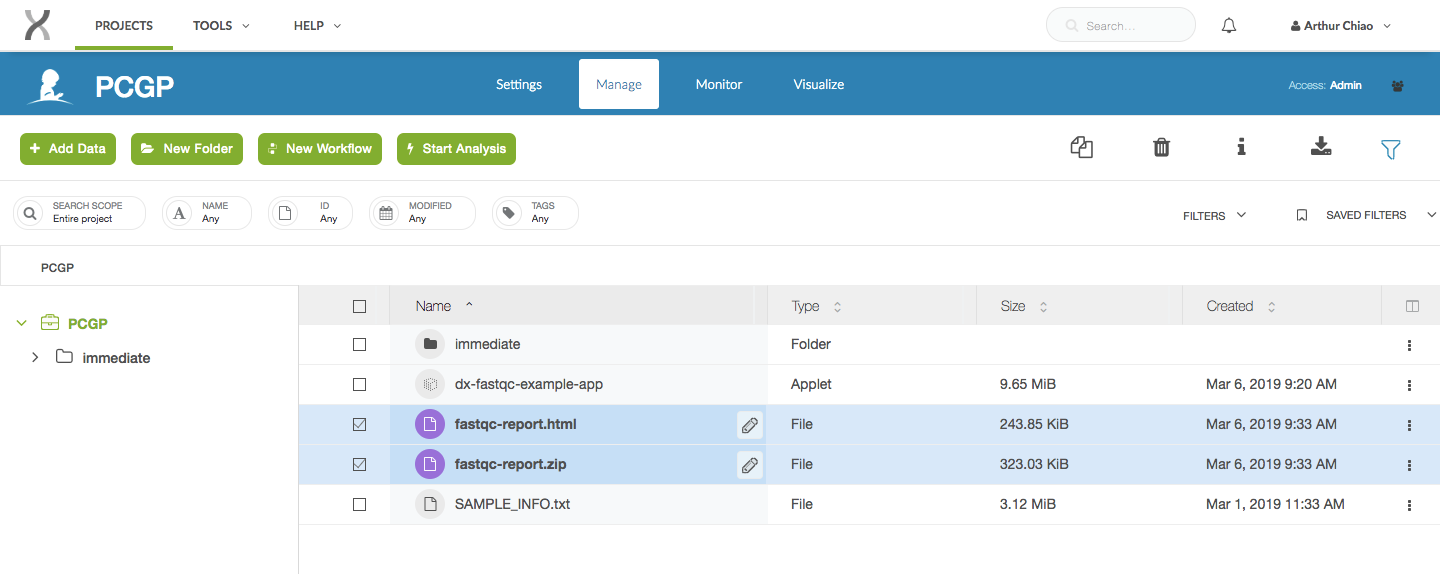The height and width of the screenshot is (574, 1440).
Task: Click purple file icon of fastqc-report.html
Action: click(x=430, y=424)
